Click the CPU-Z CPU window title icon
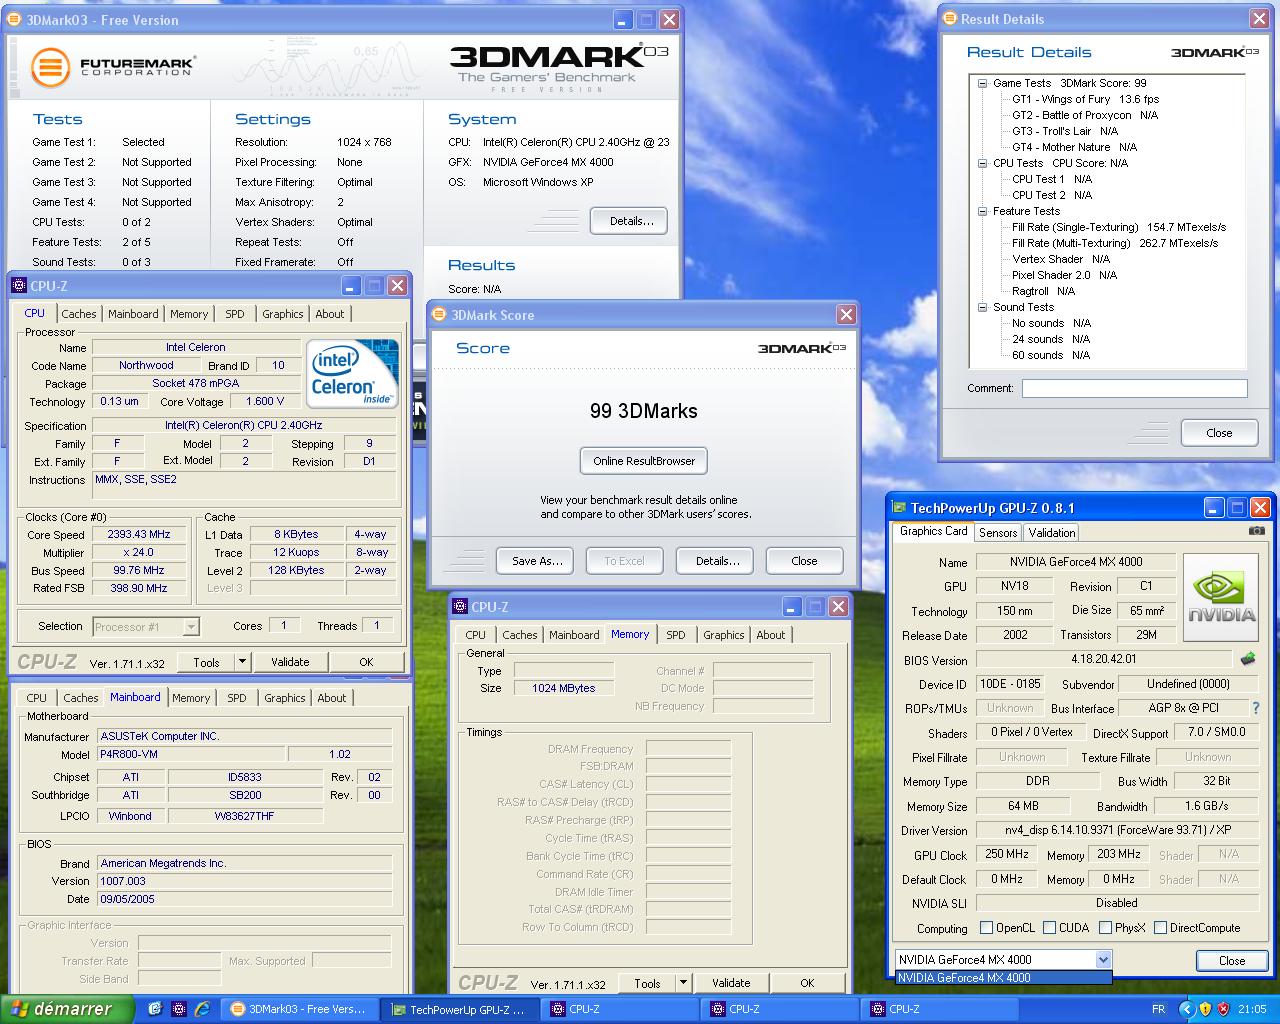This screenshot has height=1024, width=1280. point(19,286)
